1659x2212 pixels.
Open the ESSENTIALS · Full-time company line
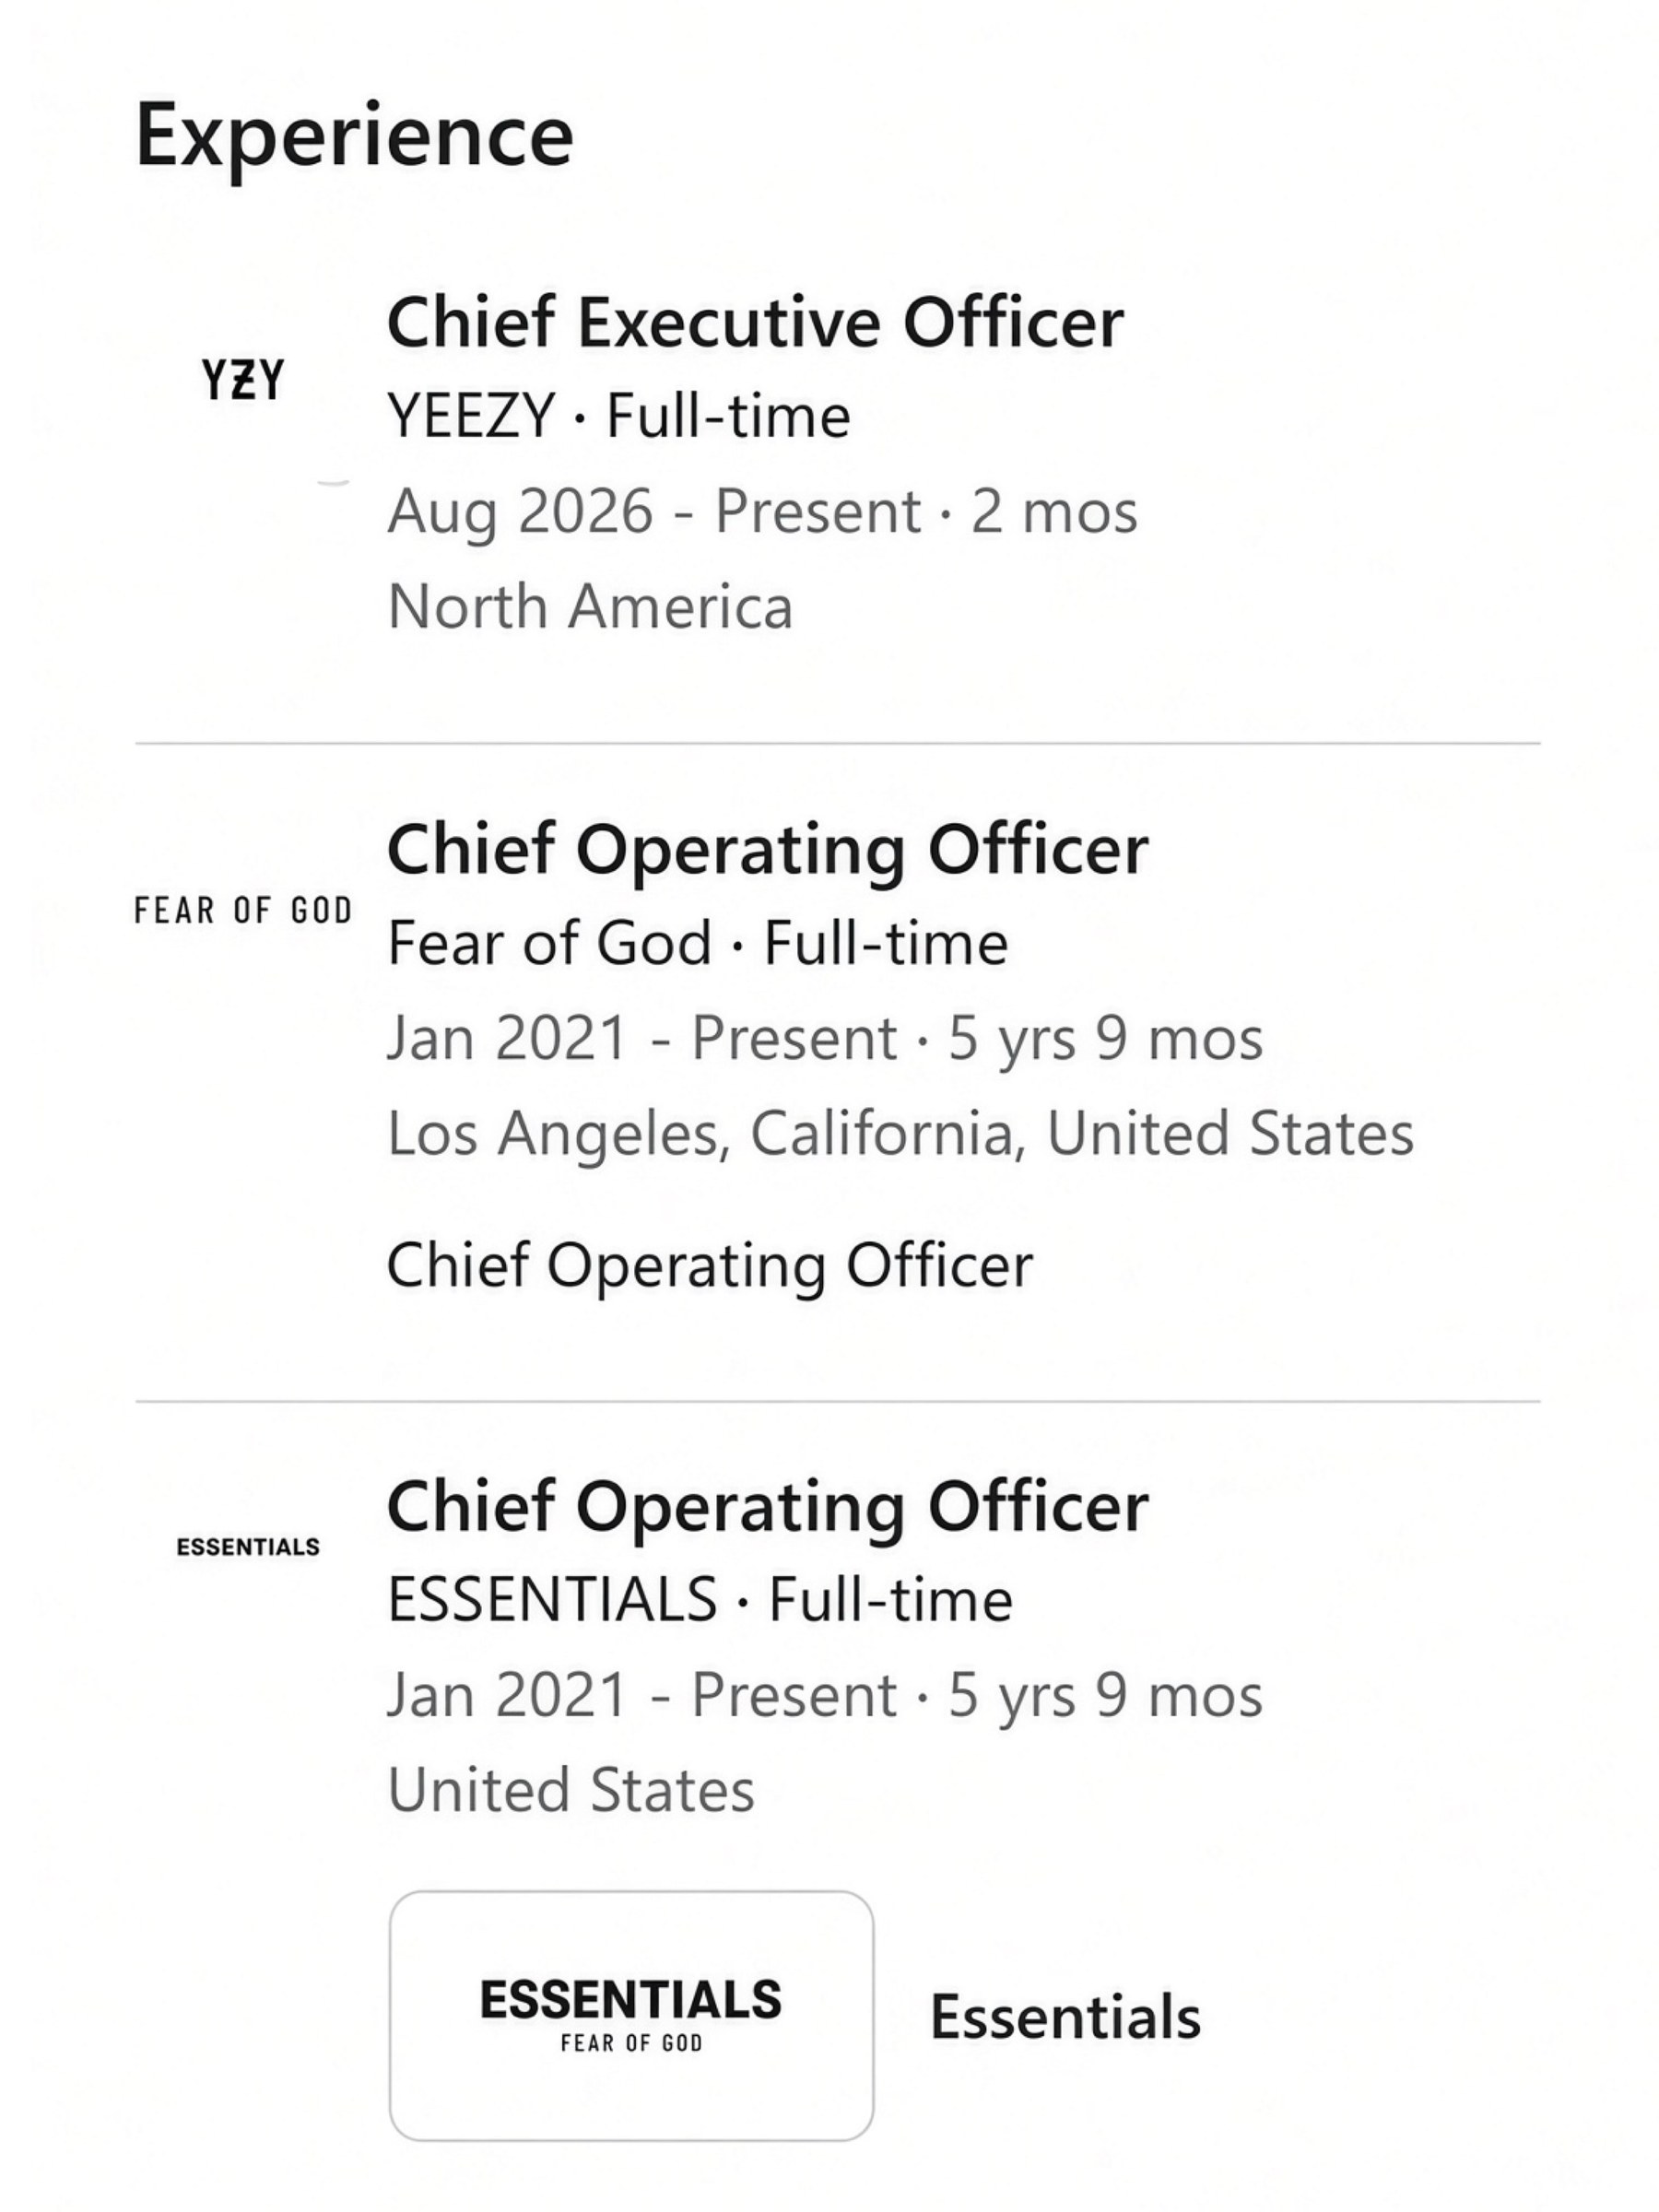coord(699,1600)
